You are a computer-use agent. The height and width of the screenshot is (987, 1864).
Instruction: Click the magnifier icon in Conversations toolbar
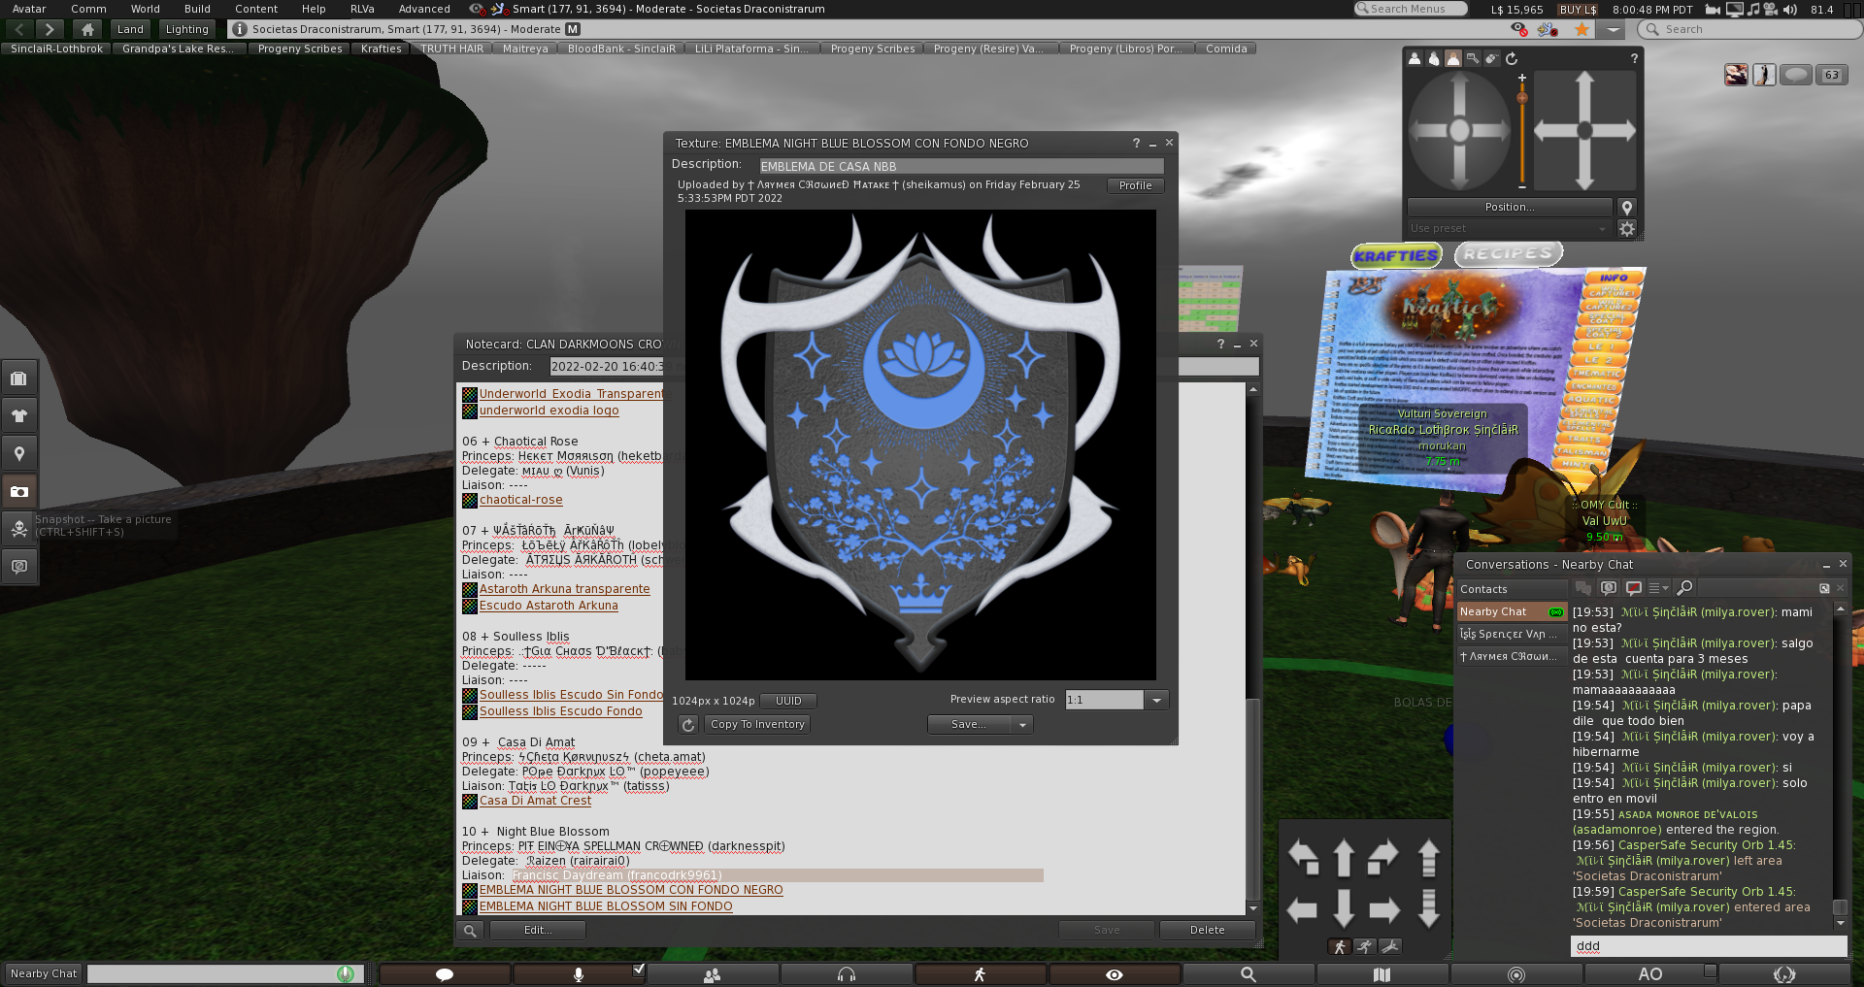click(1685, 588)
